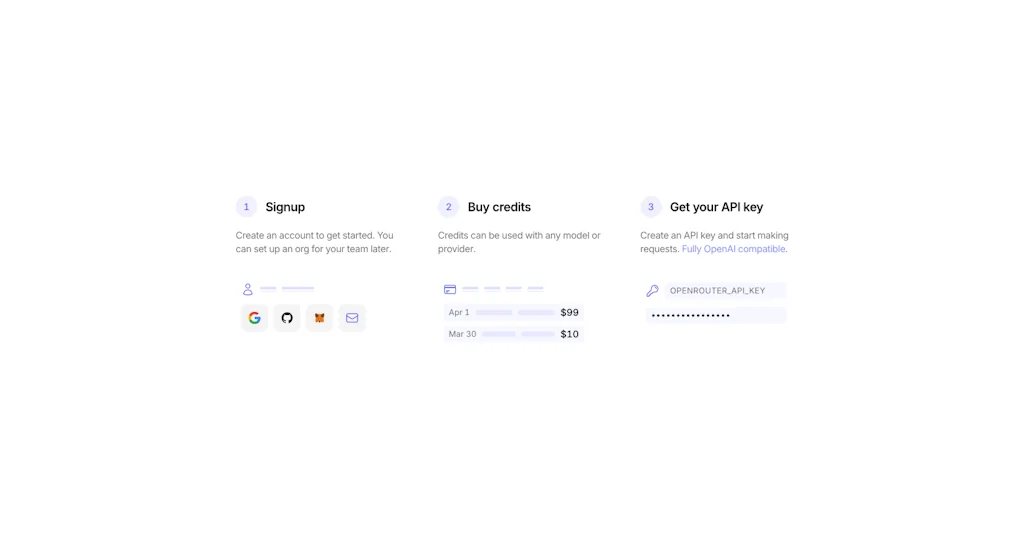Screen dimensions: 1024x538
Task: Click the step 3 number badge
Action: [x=651, y=207]
